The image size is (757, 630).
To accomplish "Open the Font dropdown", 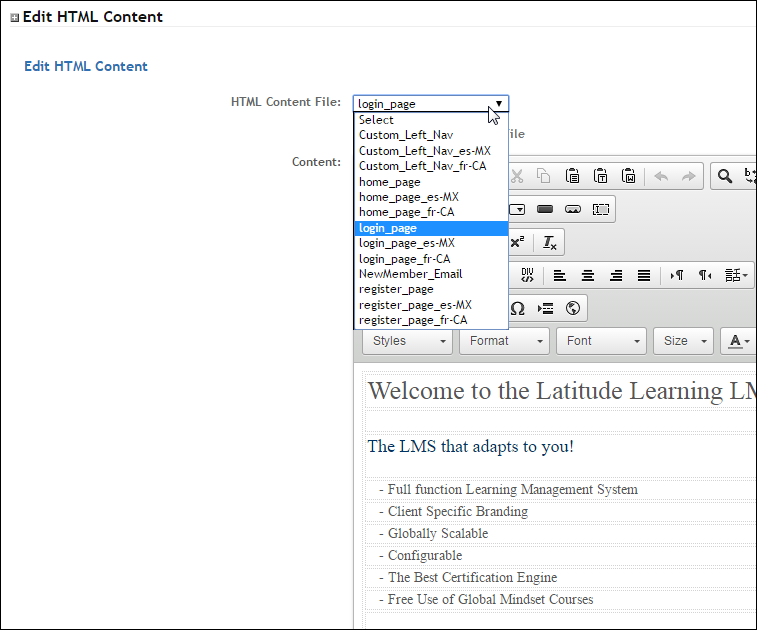I will (602, 341).
